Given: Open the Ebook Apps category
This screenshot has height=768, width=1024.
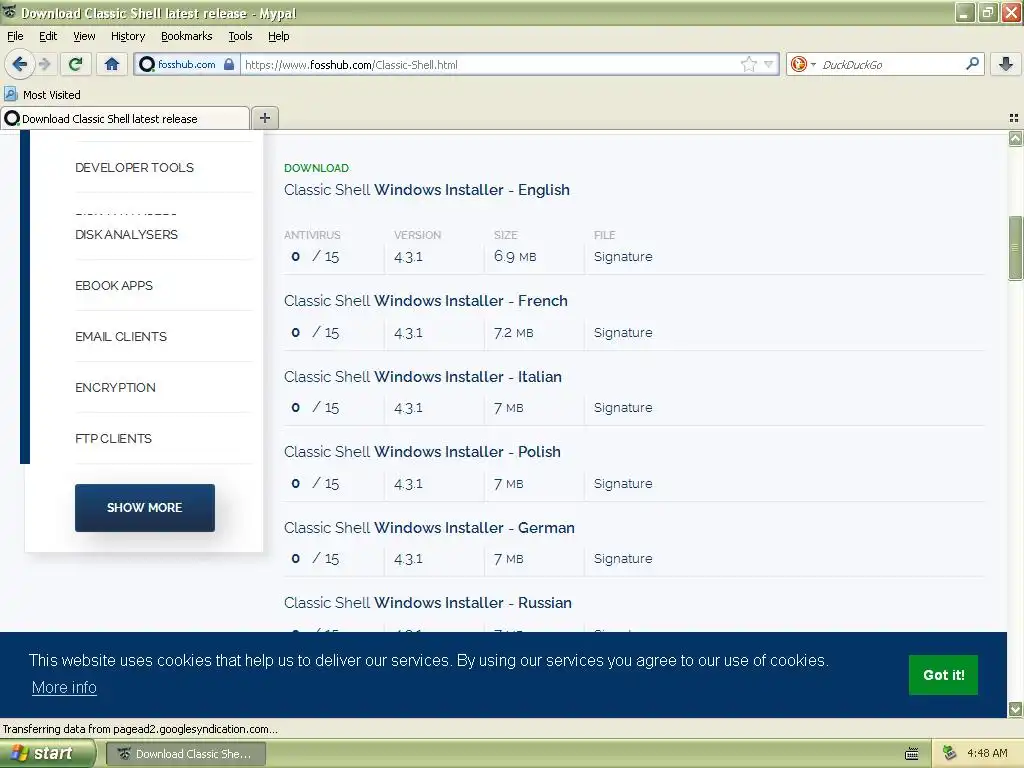Looking at the screenshot, I should (x=114, y=285).
